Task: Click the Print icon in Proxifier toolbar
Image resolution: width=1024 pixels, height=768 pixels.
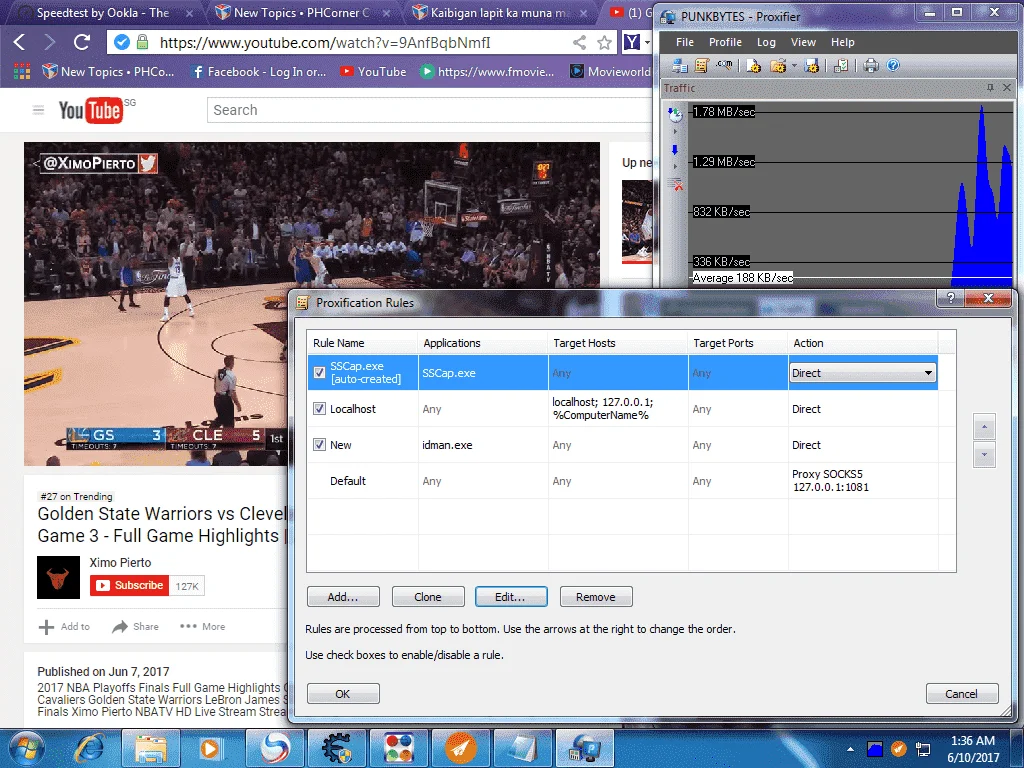Action: pyautogui.click(x=871, y=65)
